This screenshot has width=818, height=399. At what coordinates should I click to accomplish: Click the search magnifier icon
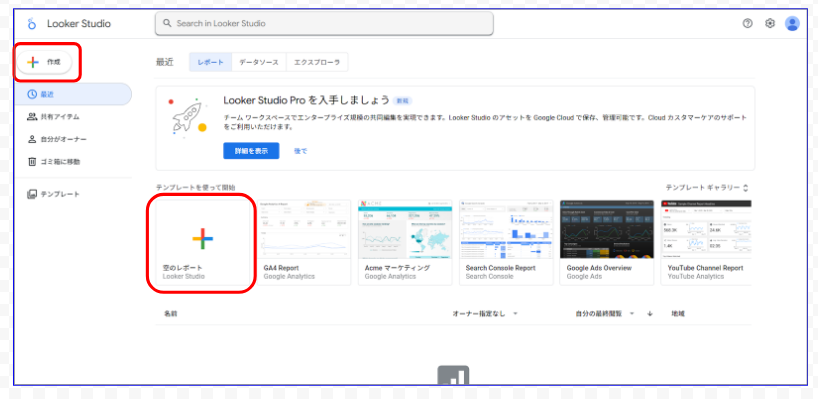point(167,23)
